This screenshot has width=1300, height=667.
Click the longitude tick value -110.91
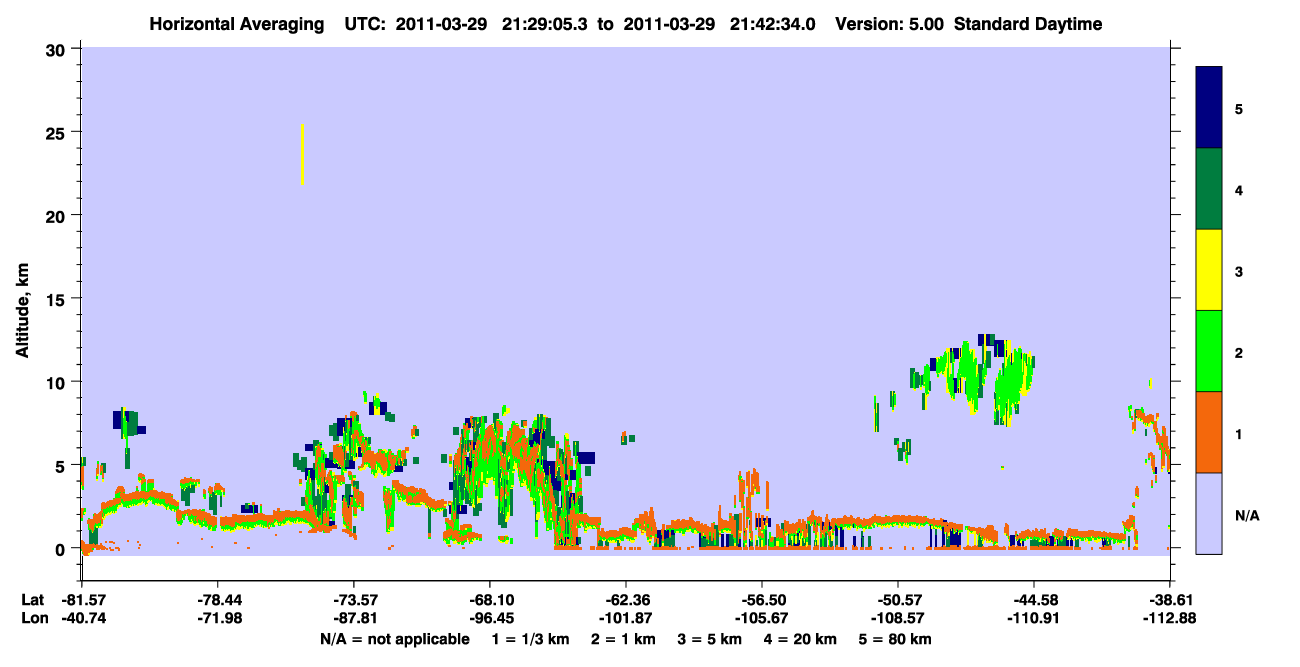(1034, 618)
